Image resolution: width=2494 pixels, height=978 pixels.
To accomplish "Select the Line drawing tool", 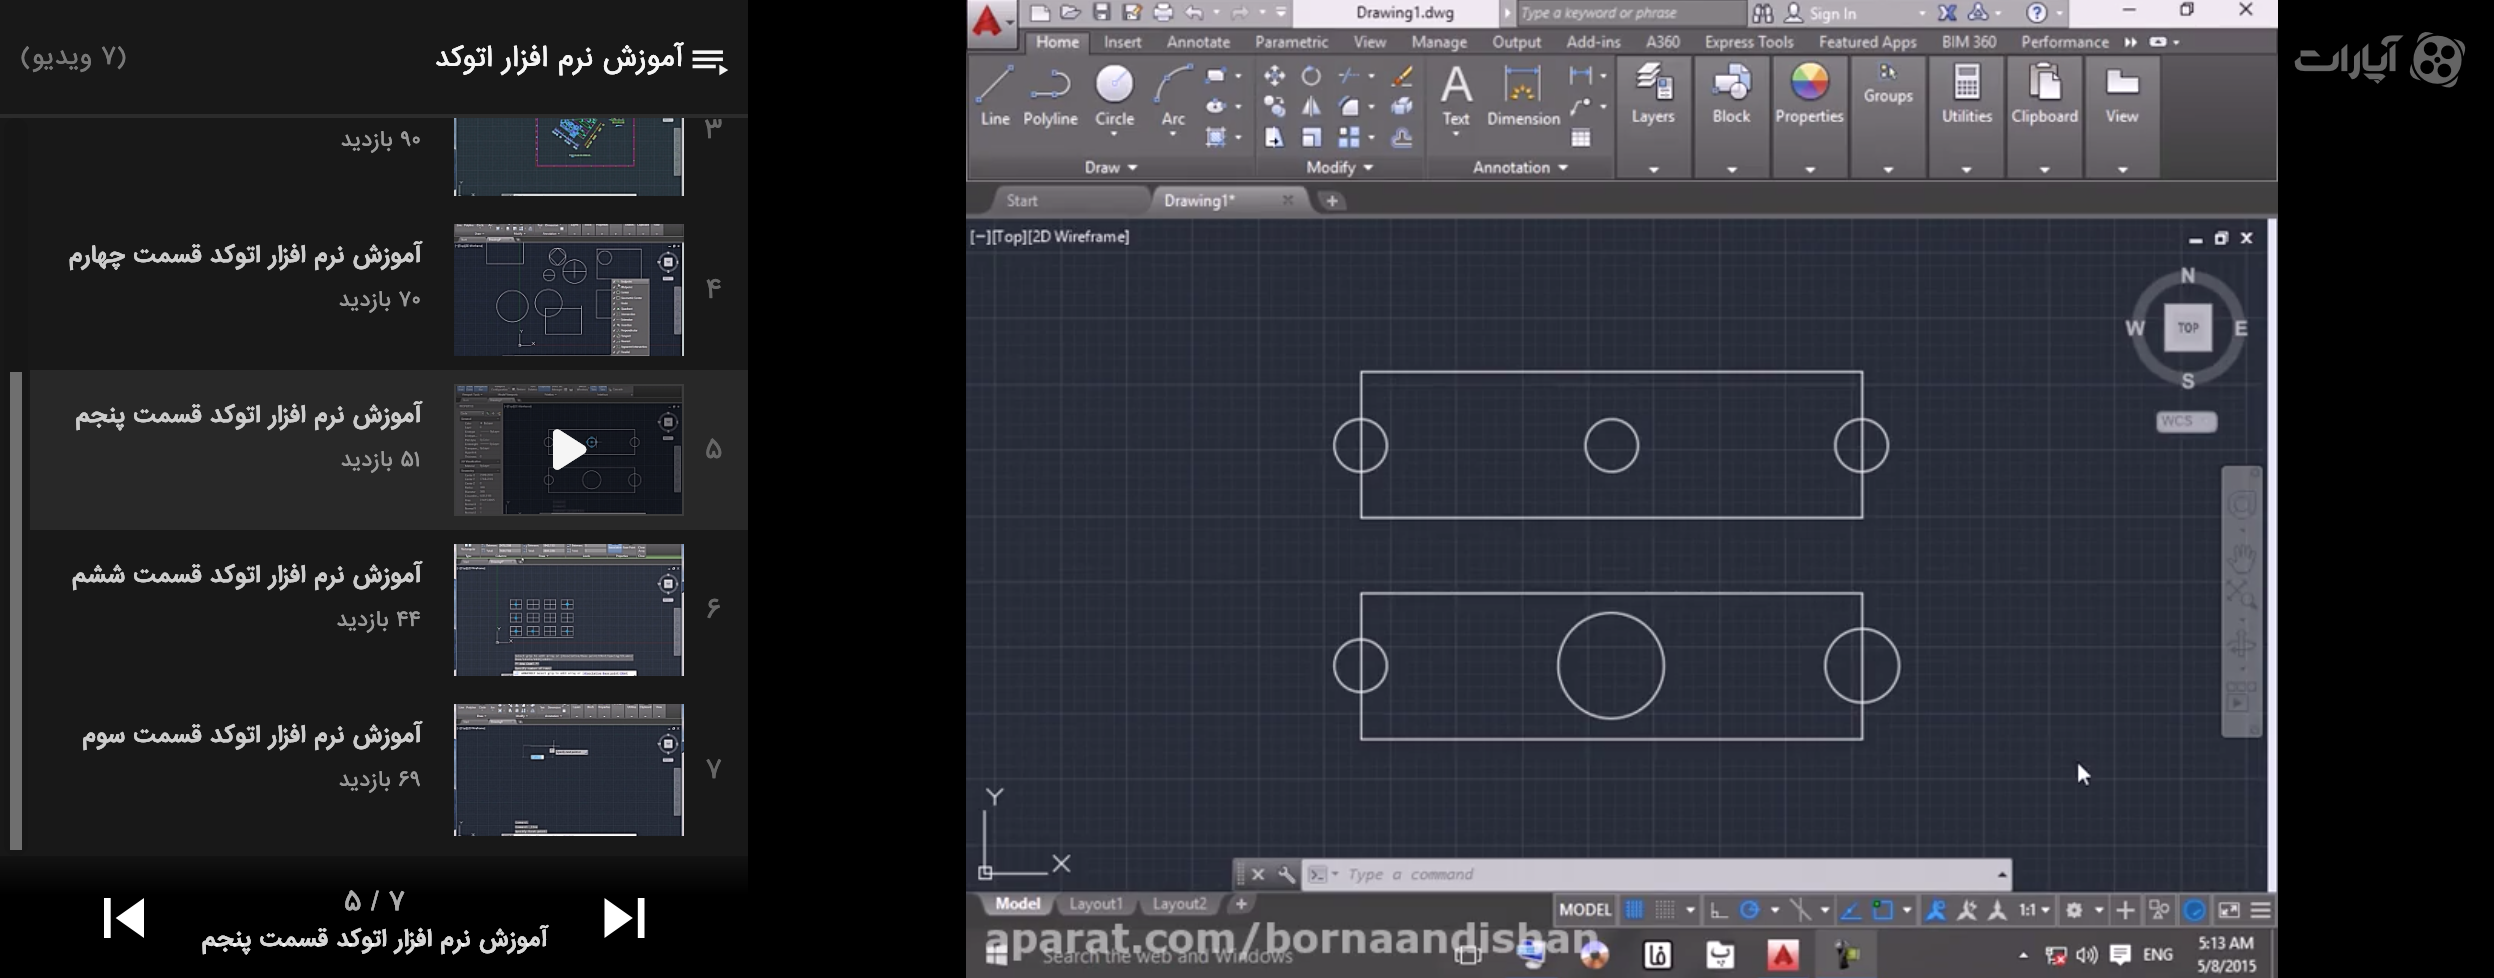I will [x=994, y=95].
